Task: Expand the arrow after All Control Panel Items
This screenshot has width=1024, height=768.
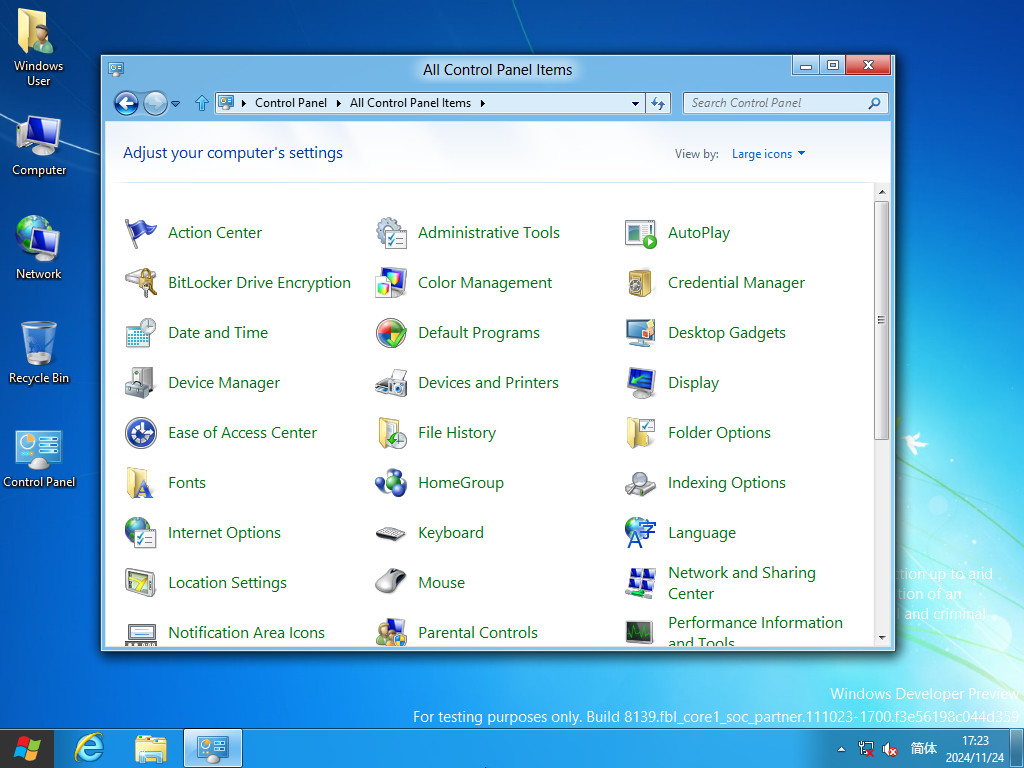Action: 483,103
